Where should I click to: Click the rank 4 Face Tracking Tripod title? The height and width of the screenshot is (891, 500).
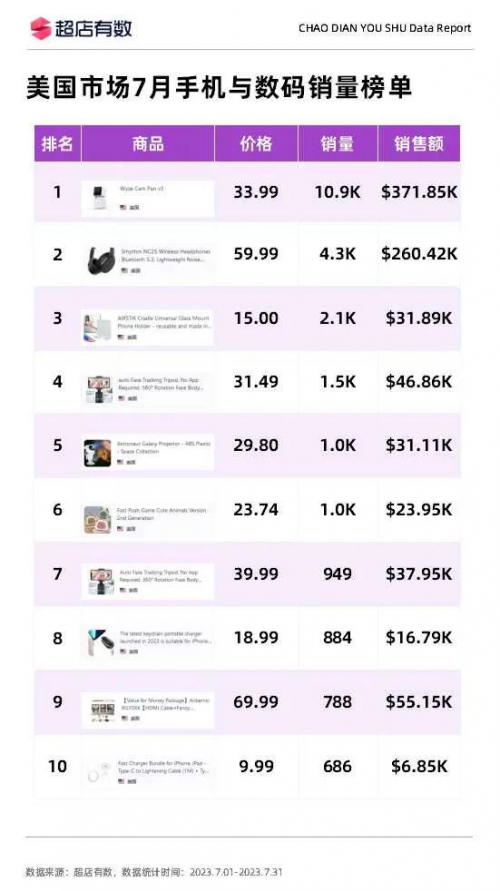click(x=161, y=382)
